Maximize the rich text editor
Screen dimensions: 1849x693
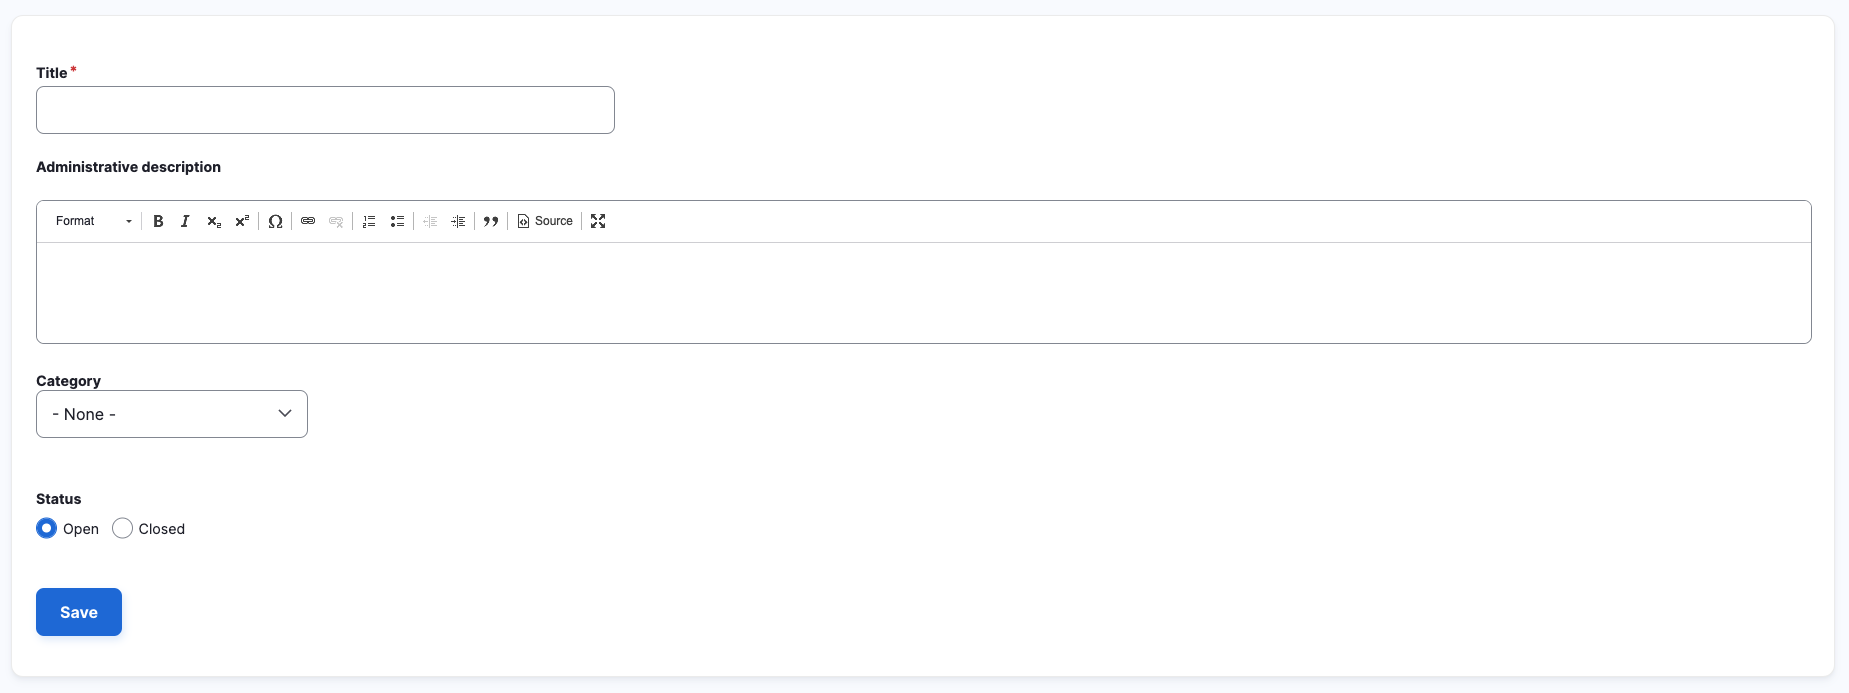click(598, 221)
